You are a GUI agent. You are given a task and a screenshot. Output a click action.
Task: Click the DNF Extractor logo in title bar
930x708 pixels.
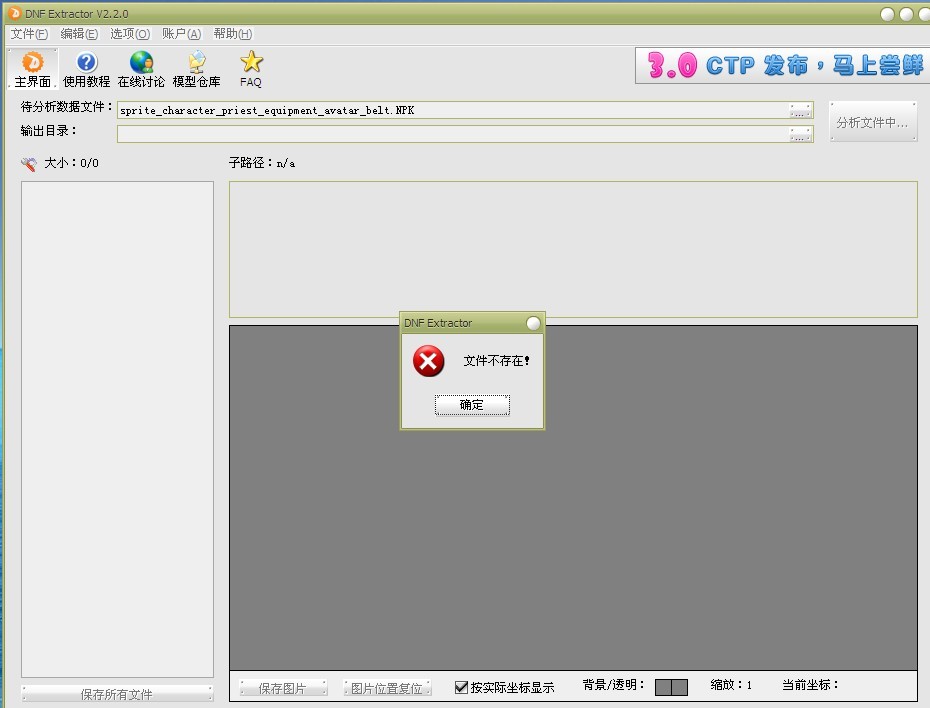tap(15, 13)
